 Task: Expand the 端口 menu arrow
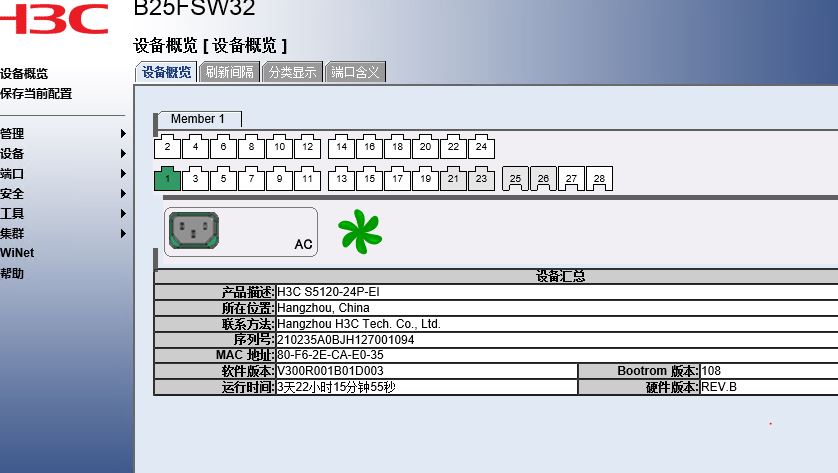pyautogui.click(x=123, y=174)
